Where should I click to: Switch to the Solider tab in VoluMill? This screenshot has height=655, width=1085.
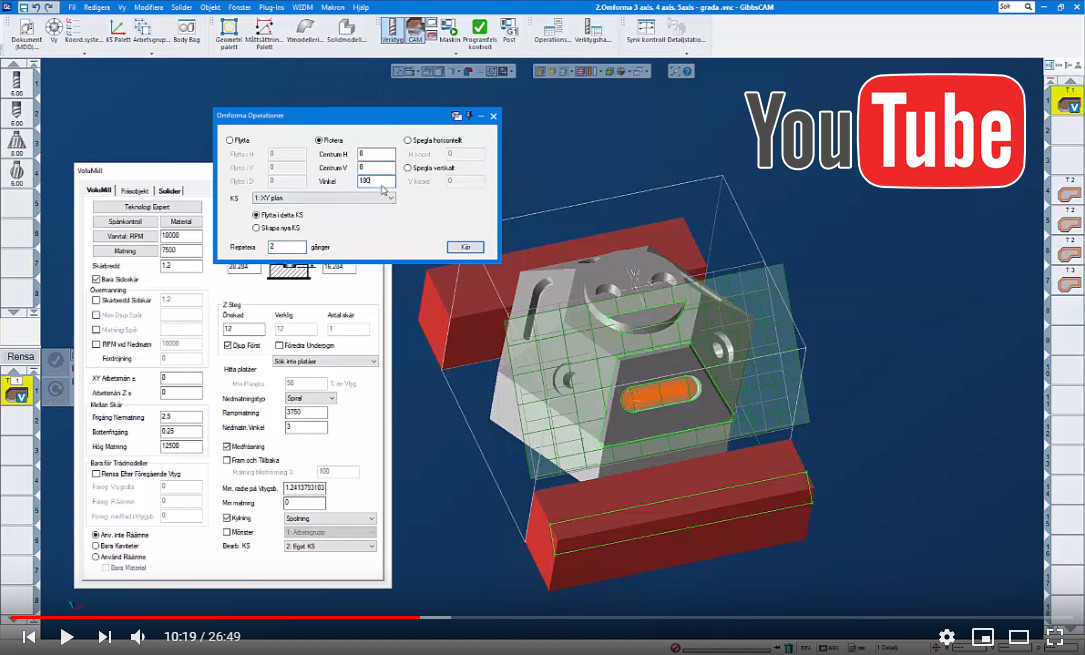click(x=170, y=191)
